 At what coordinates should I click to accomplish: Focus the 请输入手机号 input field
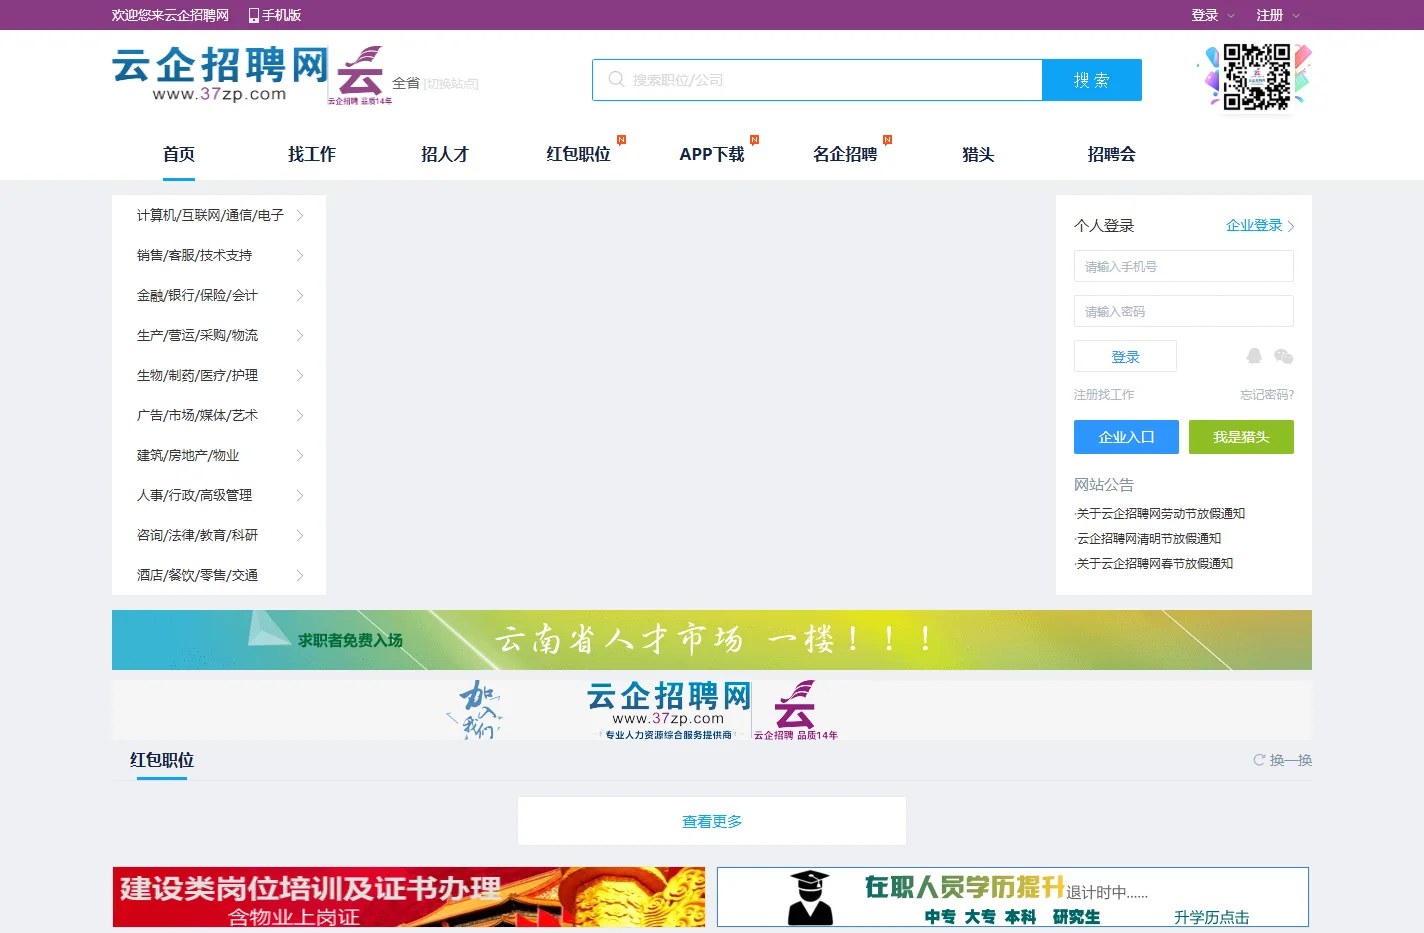click(1184, 266)
